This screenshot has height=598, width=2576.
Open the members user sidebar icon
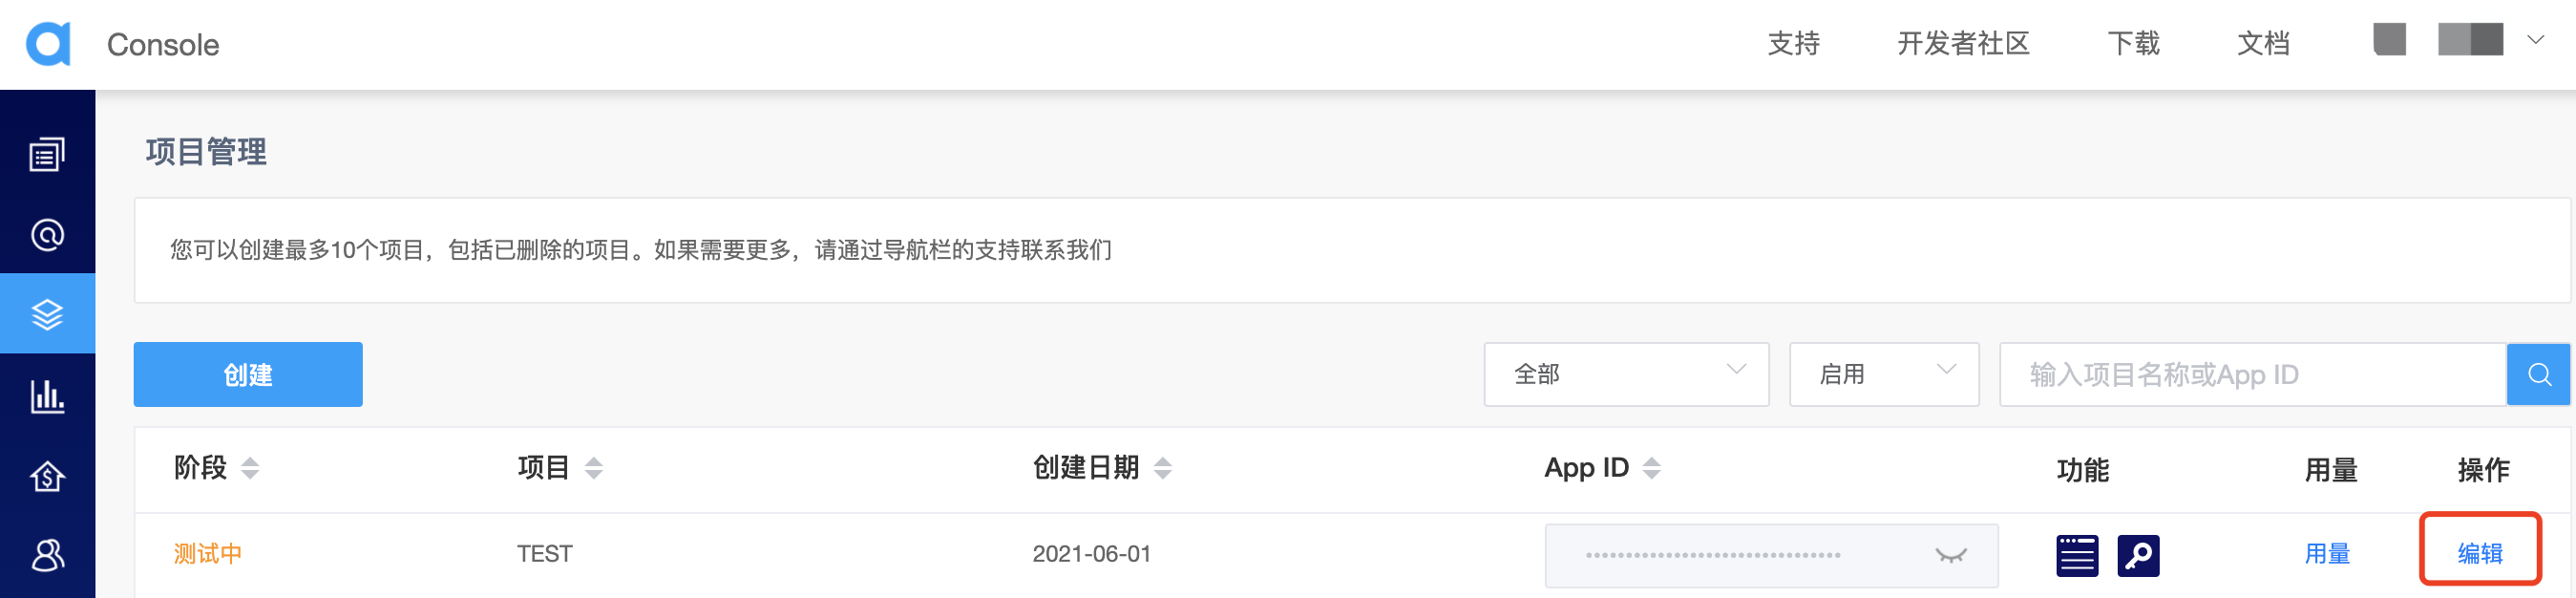pyautogui.click(x=47, y=555)
